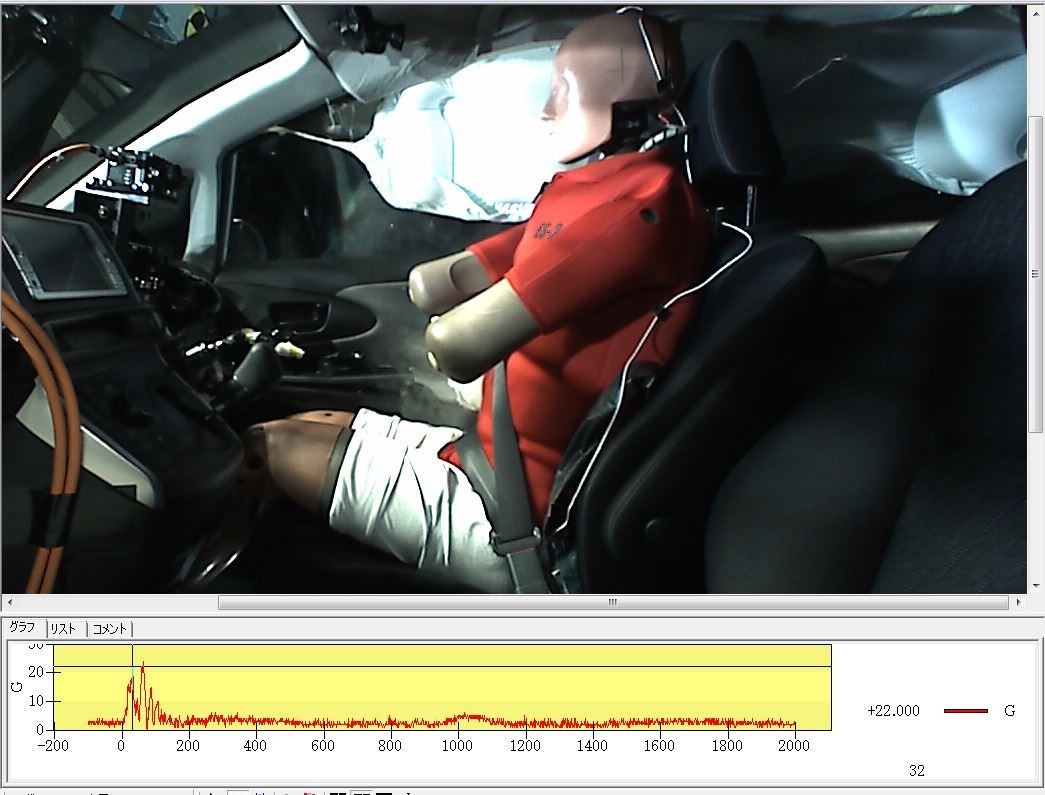Click the horizontal scrollbar left arrow
The image size is (1045, 795).
[x=9, y=603]
